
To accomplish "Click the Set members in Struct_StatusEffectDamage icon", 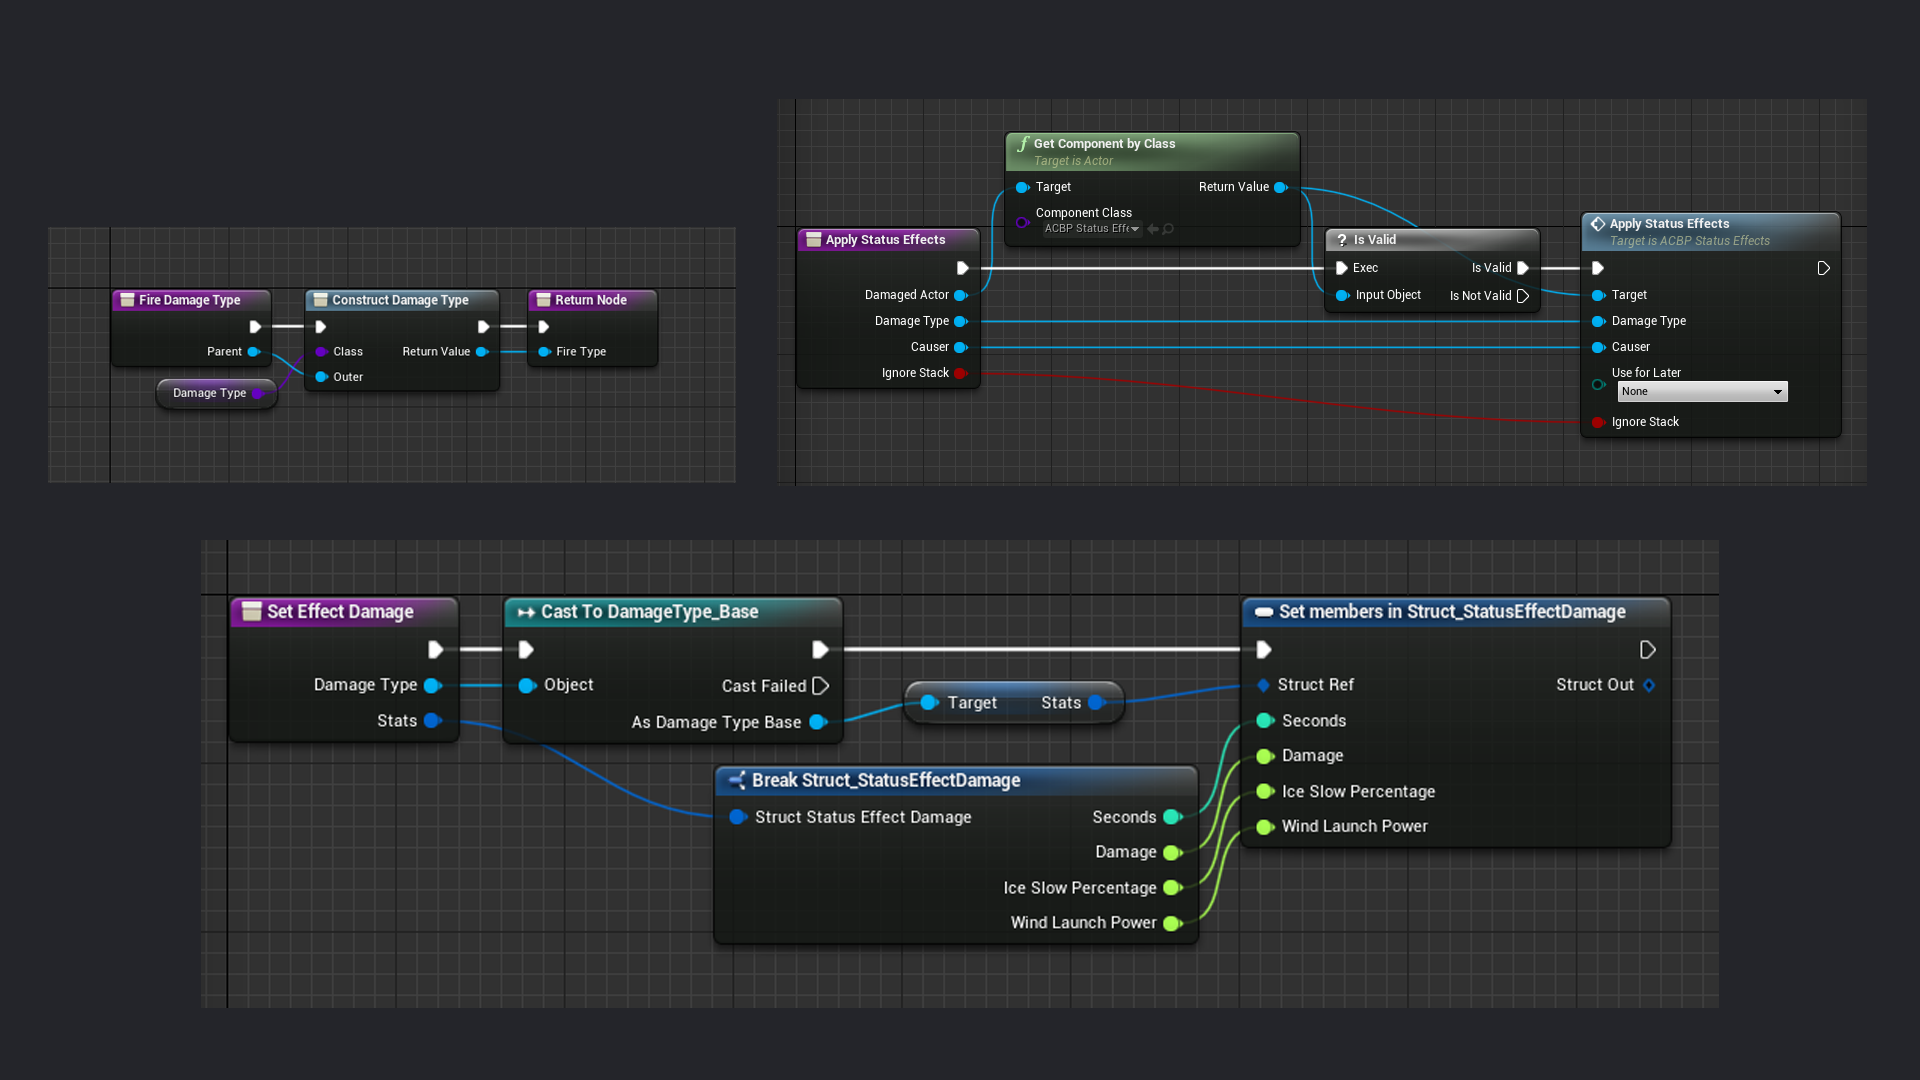I will (x=1261, y=611).
